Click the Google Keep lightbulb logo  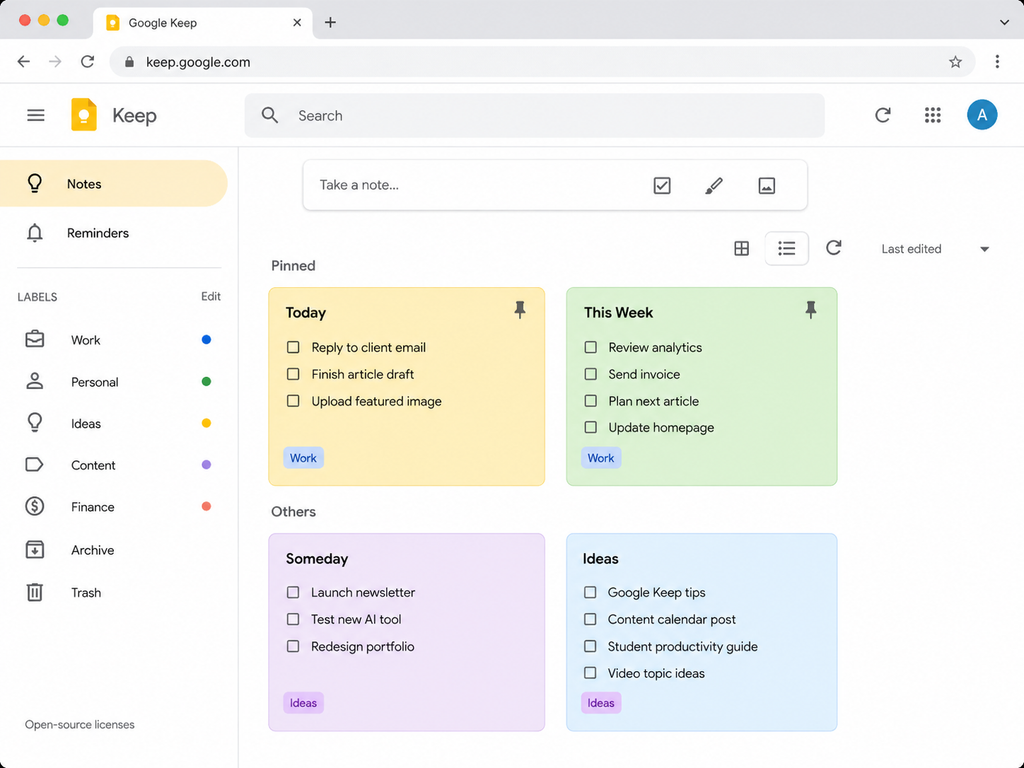pyautogui.click(x=84, y=115)
